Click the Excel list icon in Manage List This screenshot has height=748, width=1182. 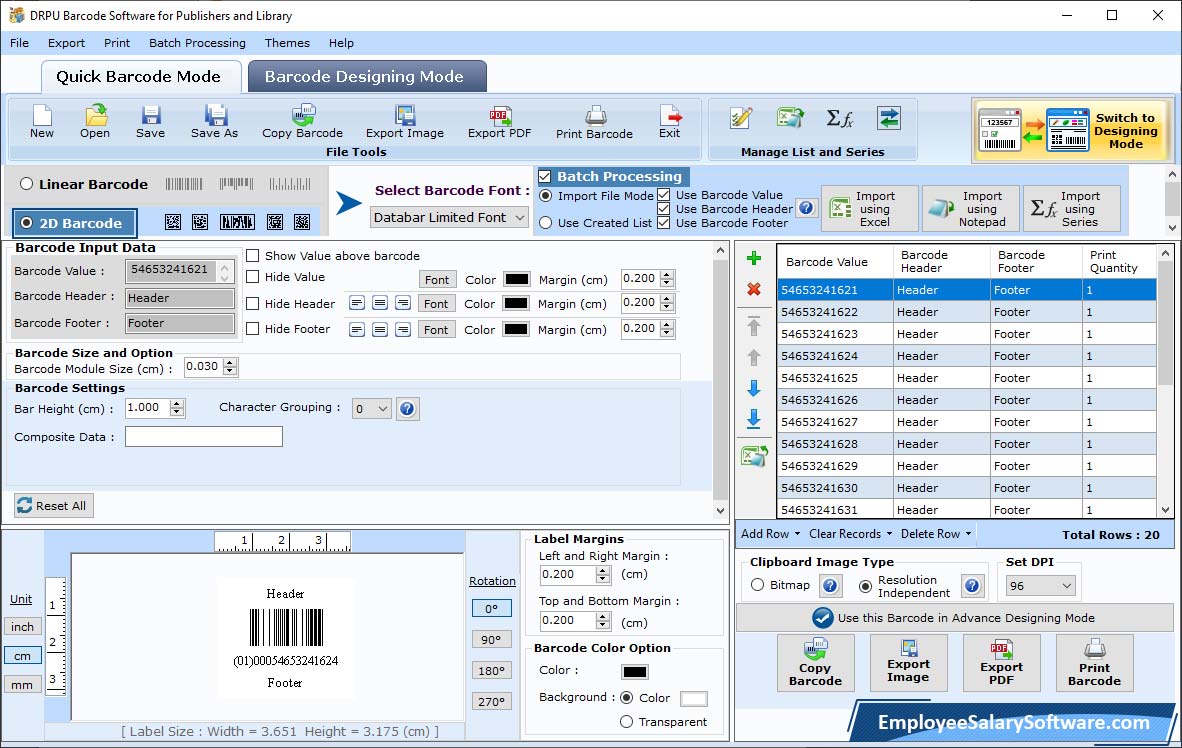point(790,118)
